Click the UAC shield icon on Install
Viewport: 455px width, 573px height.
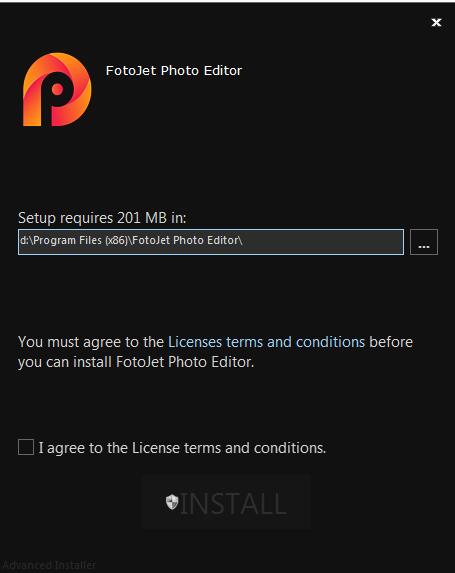pyautogui.click(x=172, y=502)
